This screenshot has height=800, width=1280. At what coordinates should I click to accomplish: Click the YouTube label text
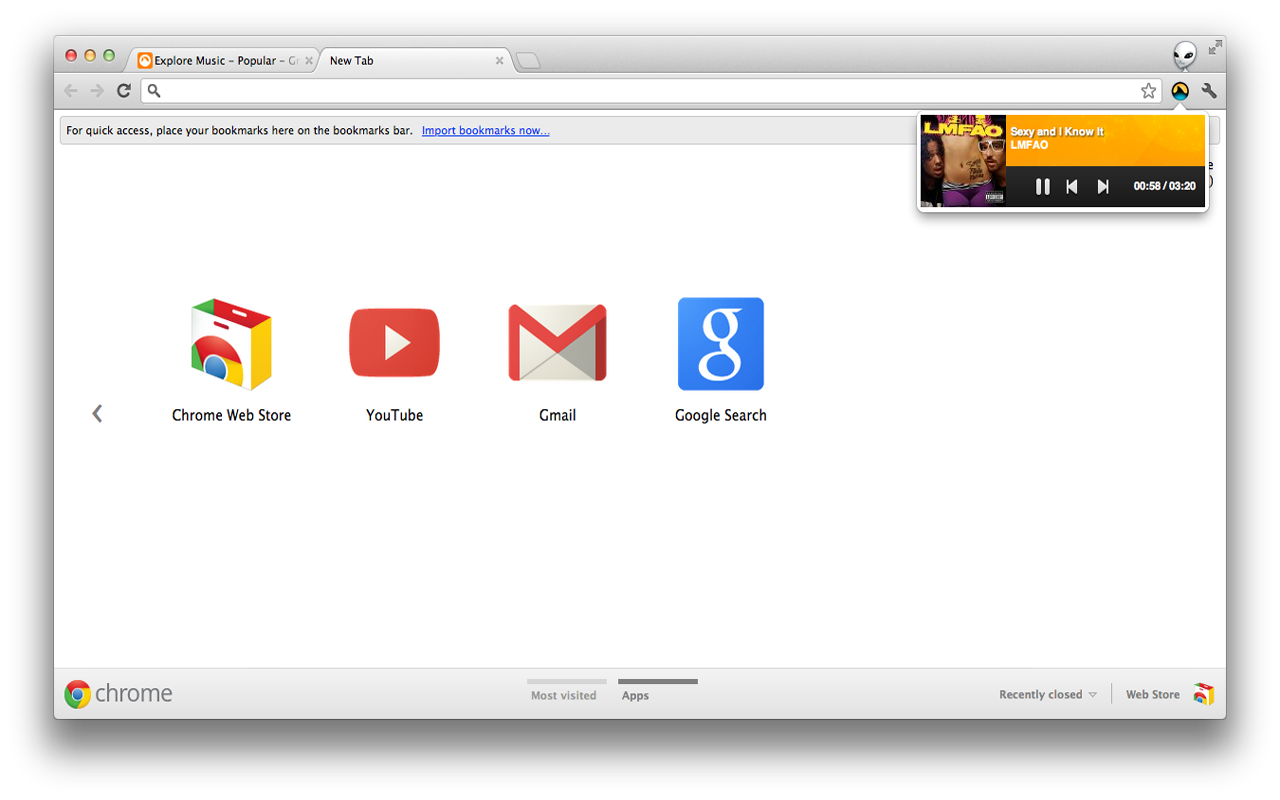coord(394,415)
